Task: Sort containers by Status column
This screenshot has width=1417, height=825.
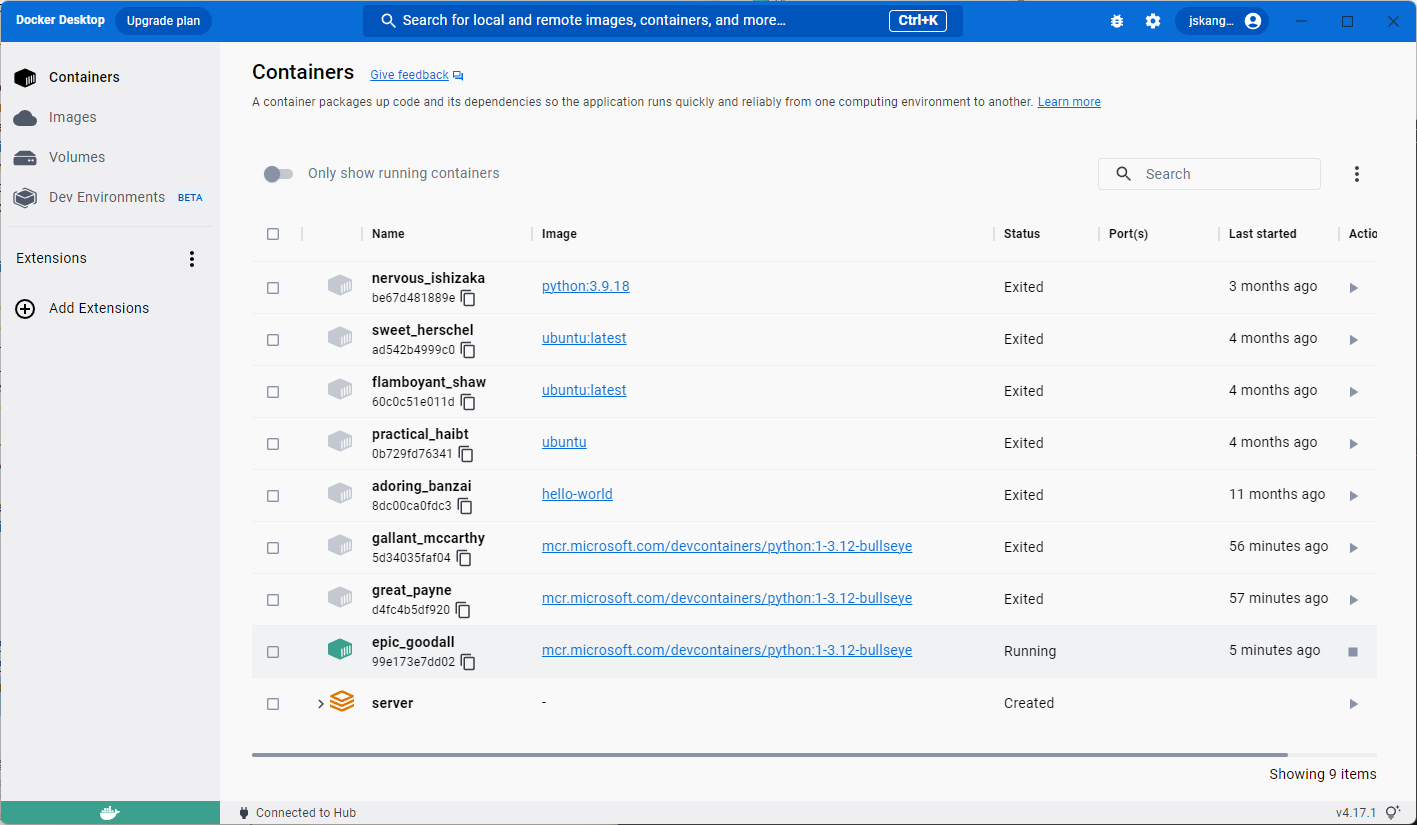Action: click(1022, 234)
